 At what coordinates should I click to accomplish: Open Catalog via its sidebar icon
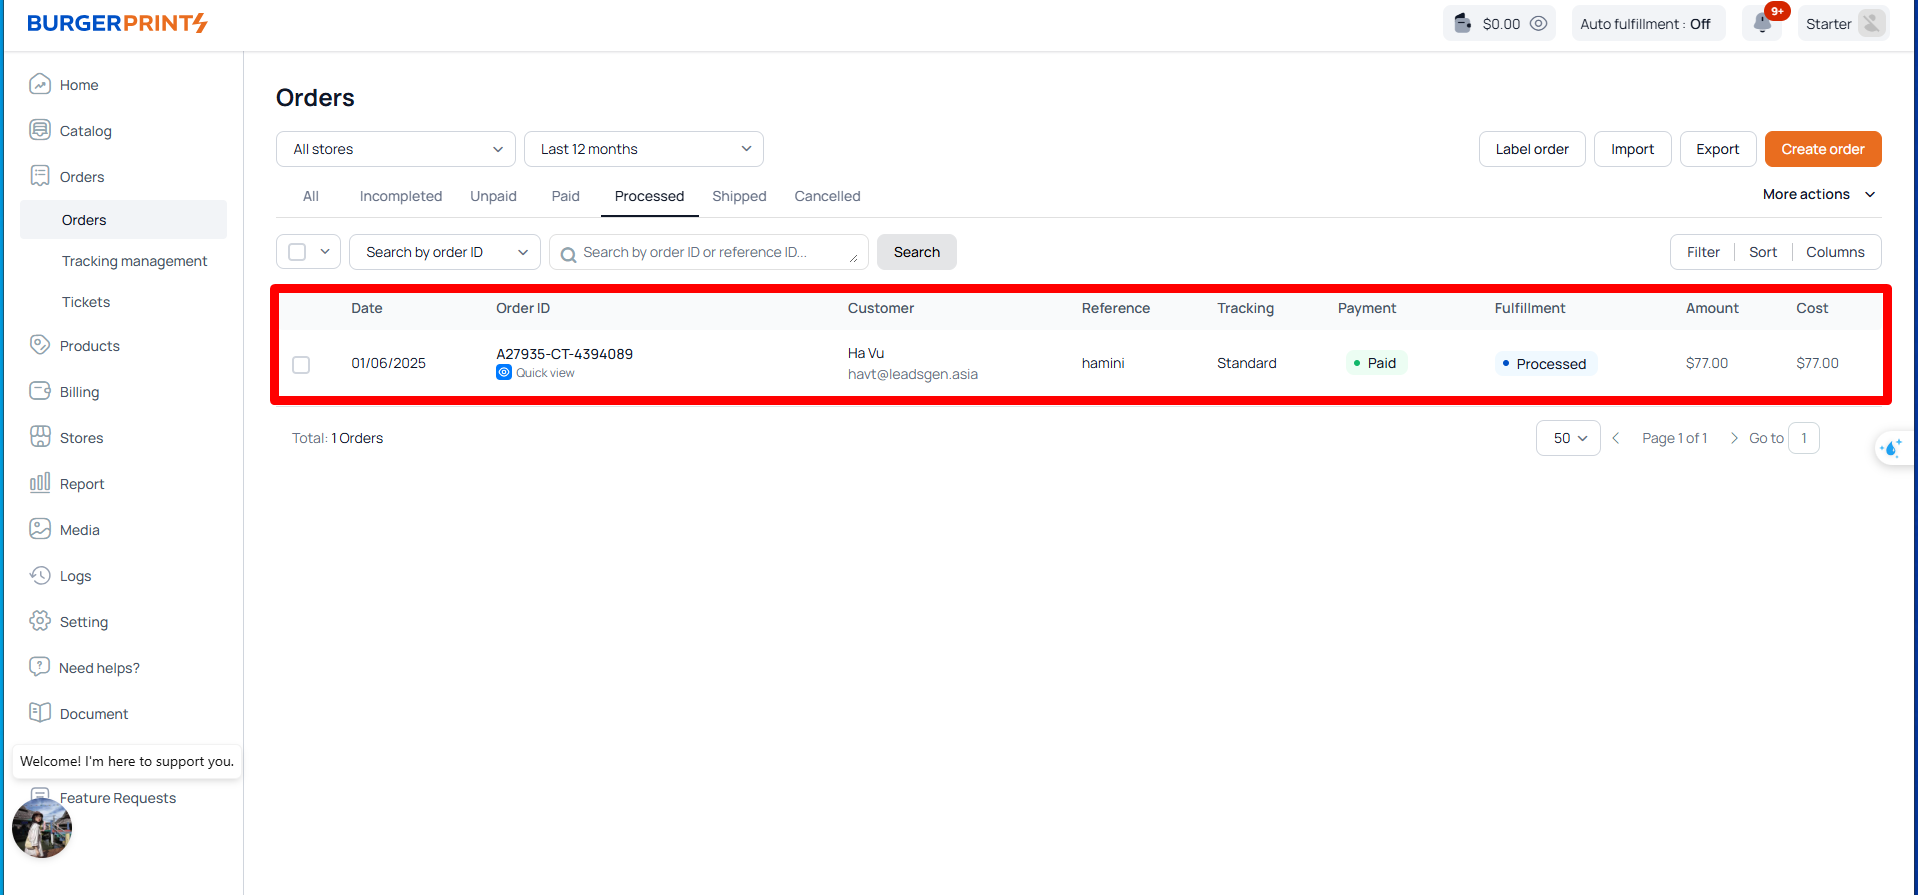pyautogui.click(x=40, y=130)
